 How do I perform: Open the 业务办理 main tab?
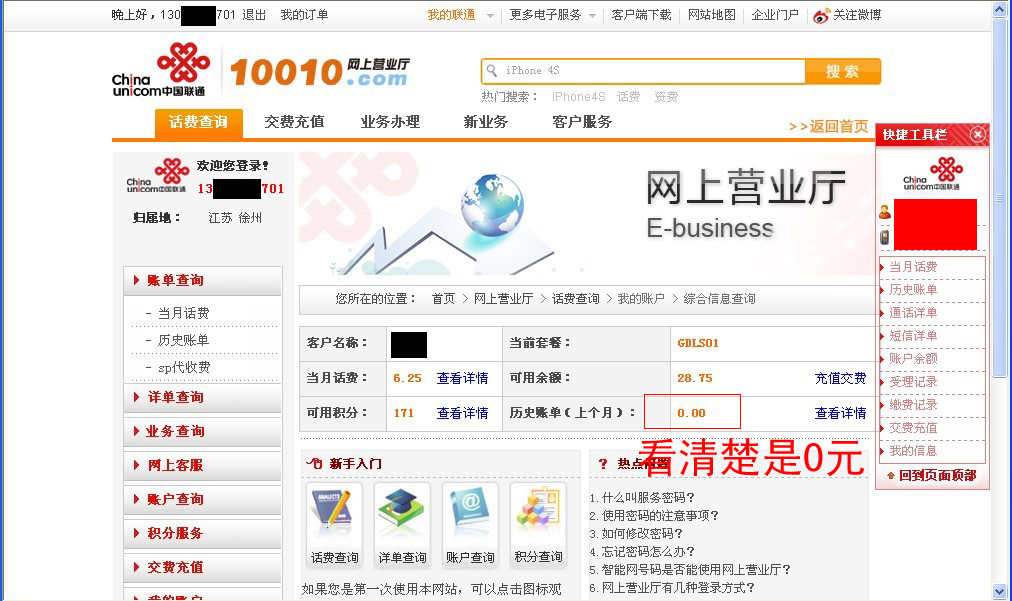pos(390,121)
